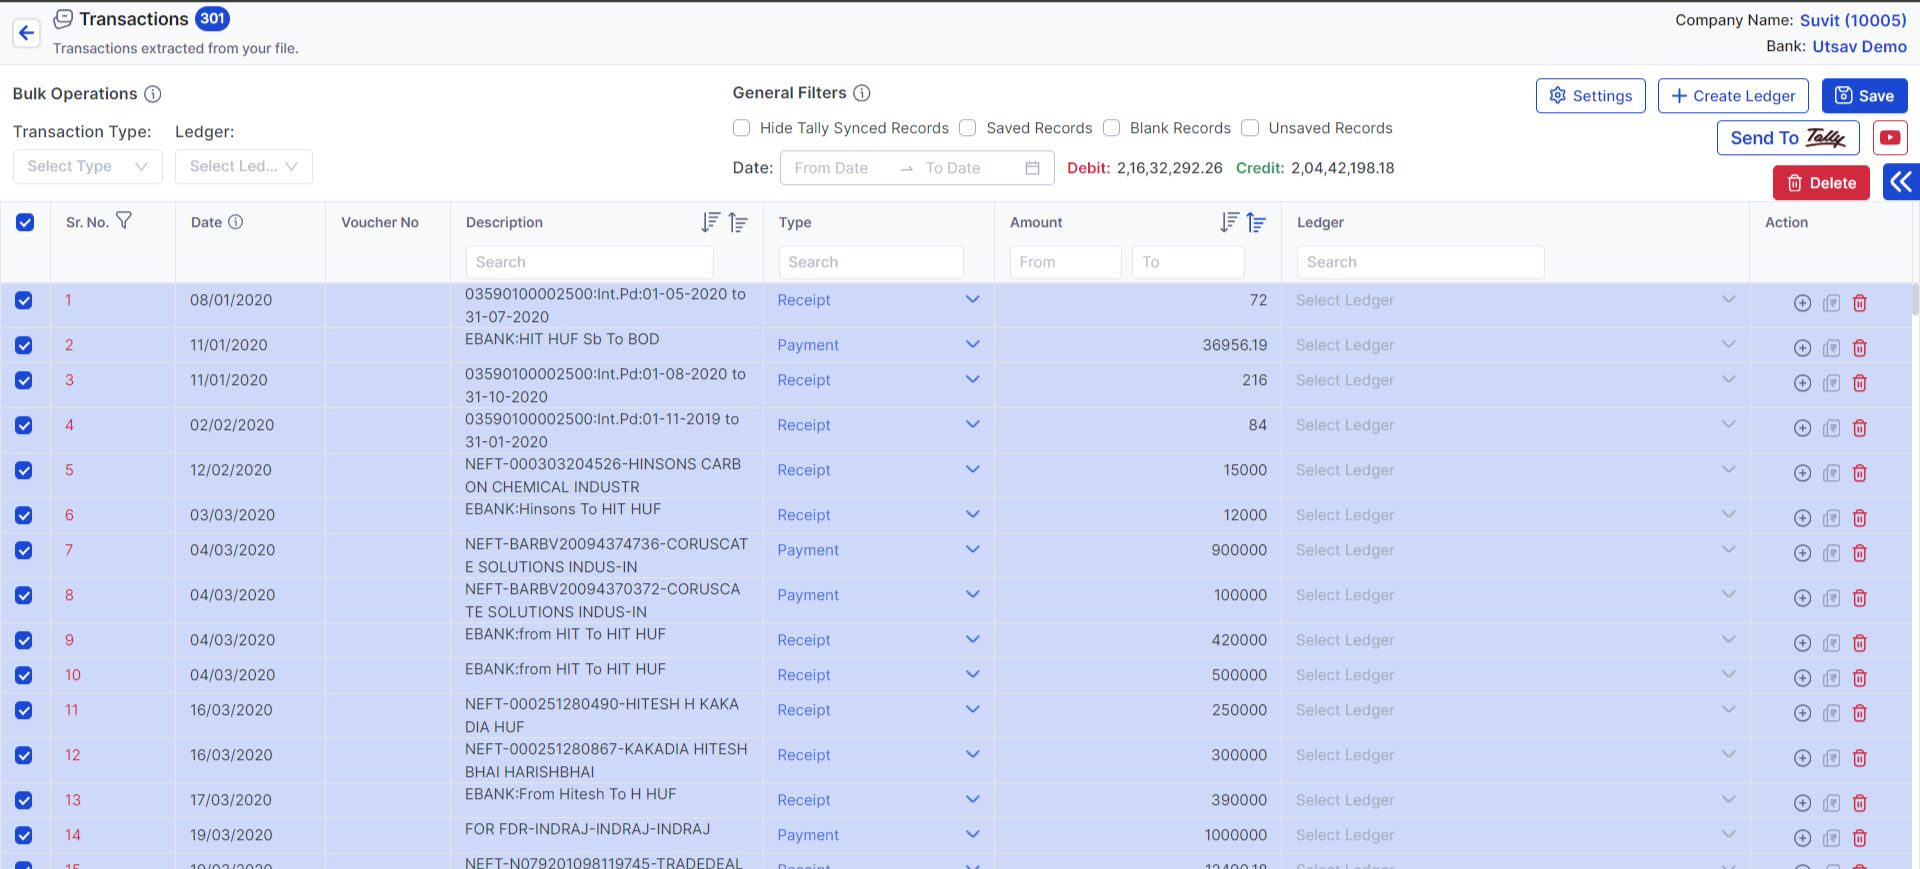Sort Amount column ascending
This screenshot has height=869, width=1920.
[1256, 222]
